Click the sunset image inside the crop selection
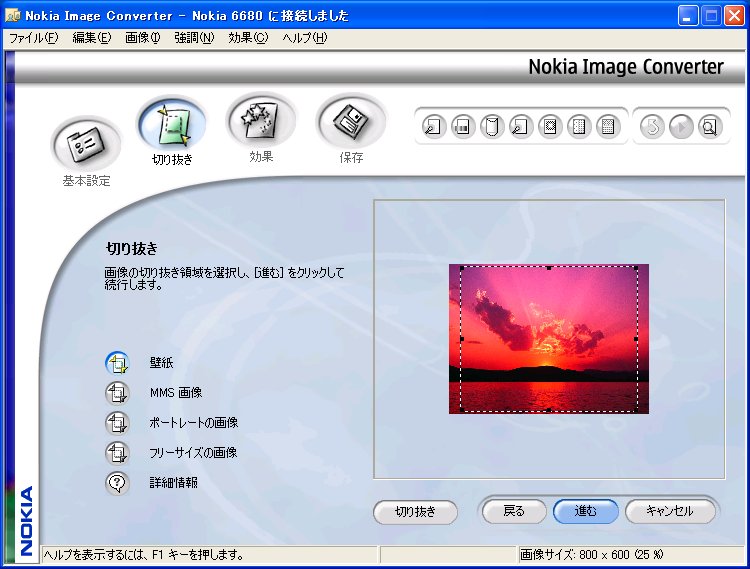This screenshot has height=569, width=750. tap(549, 339)
